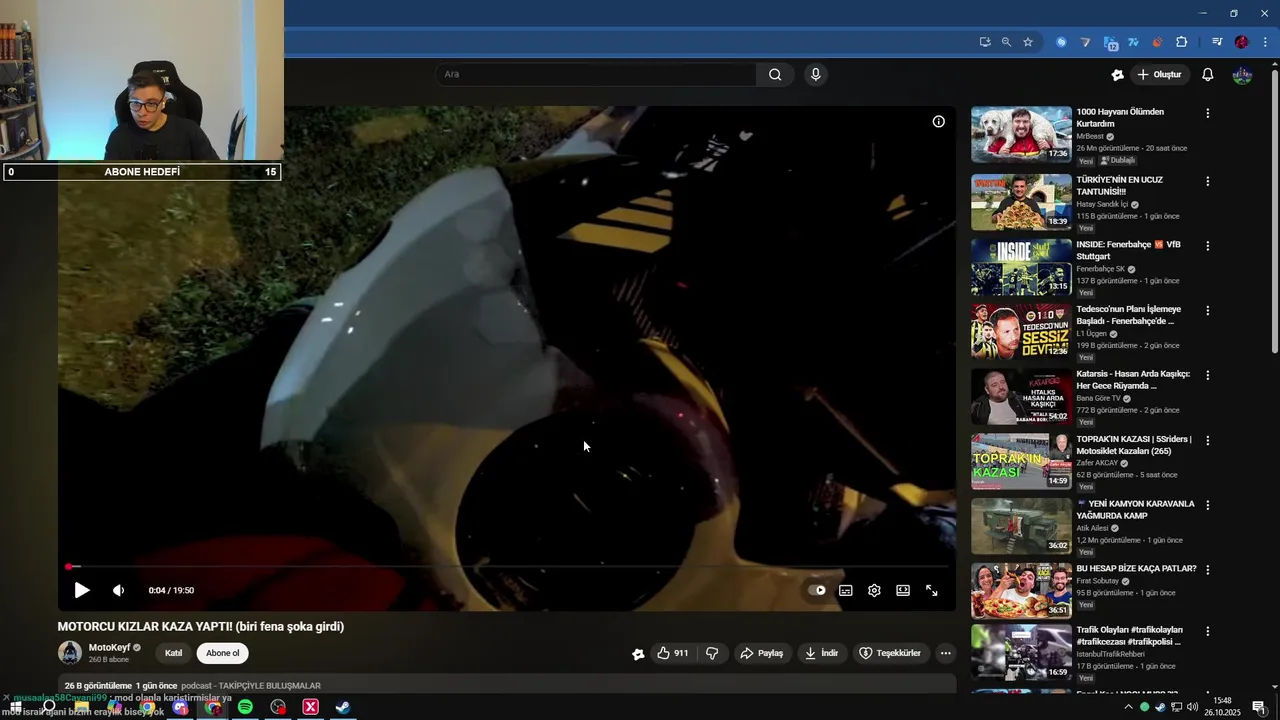Viewport: 1280px width, 720px height.
Task: Open more actions ellipsis under video
Action: point(945,653)
